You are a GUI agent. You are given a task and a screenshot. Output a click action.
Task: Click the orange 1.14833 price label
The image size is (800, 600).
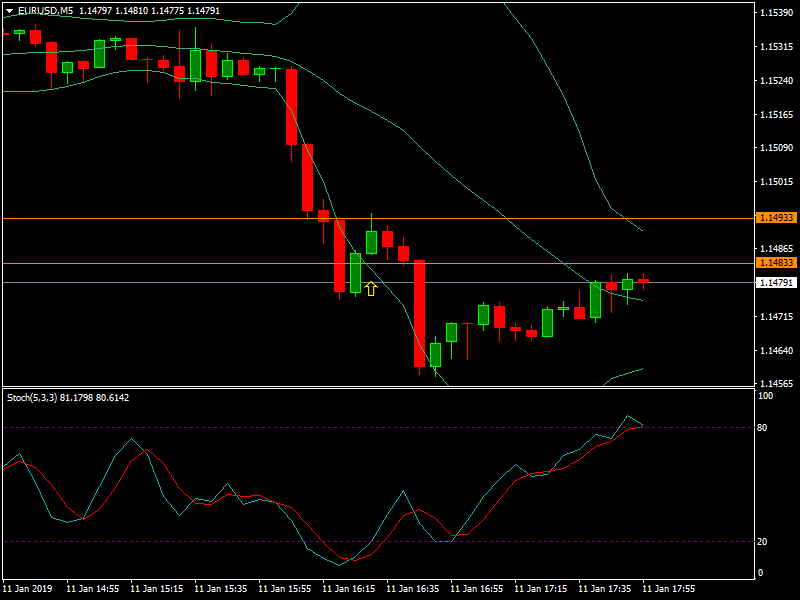pyautogui.click(x=776, y=263)
